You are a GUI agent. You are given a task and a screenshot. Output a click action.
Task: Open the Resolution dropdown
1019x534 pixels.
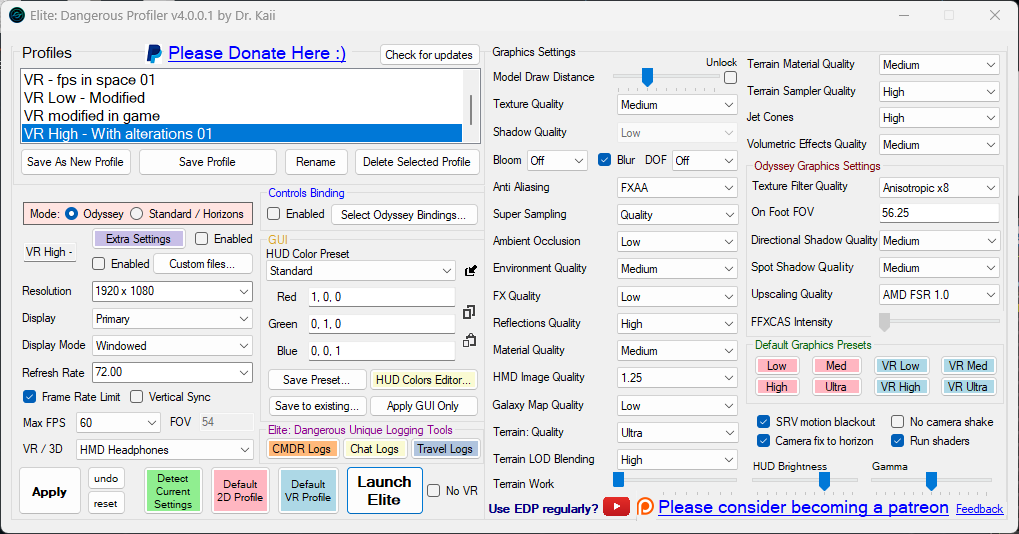pyautogui.click(x=172, y=291)
